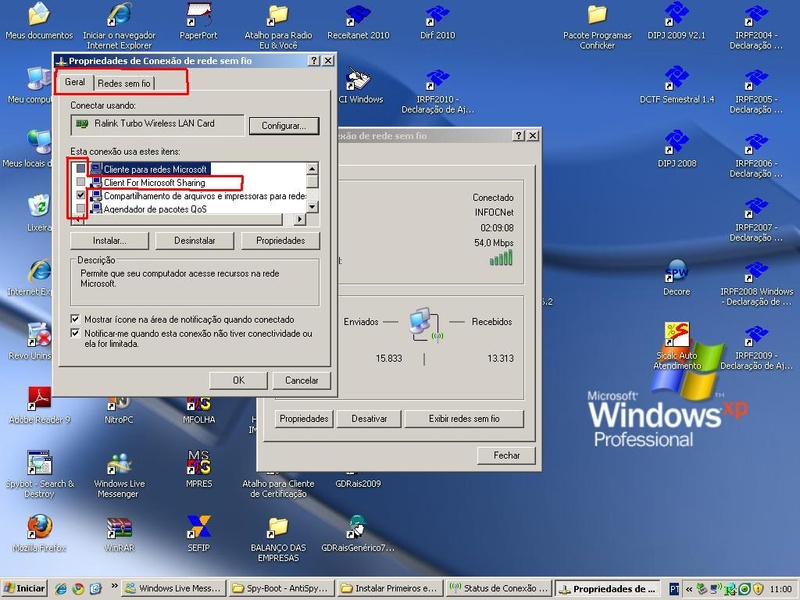Toggle Notificar-me quando conexão limitada checkbox
The width and height of the screenshot is (800, 600).
pyautogui.click(x=75, y=334)
